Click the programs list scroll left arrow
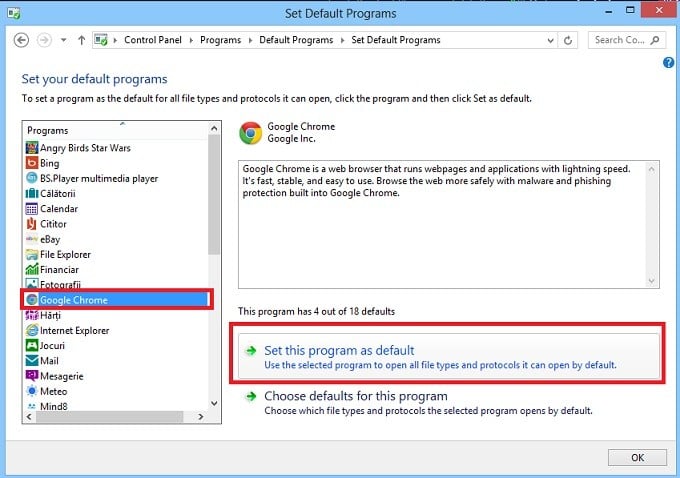The height and width of the screenshot is (478, 680). 29,416
